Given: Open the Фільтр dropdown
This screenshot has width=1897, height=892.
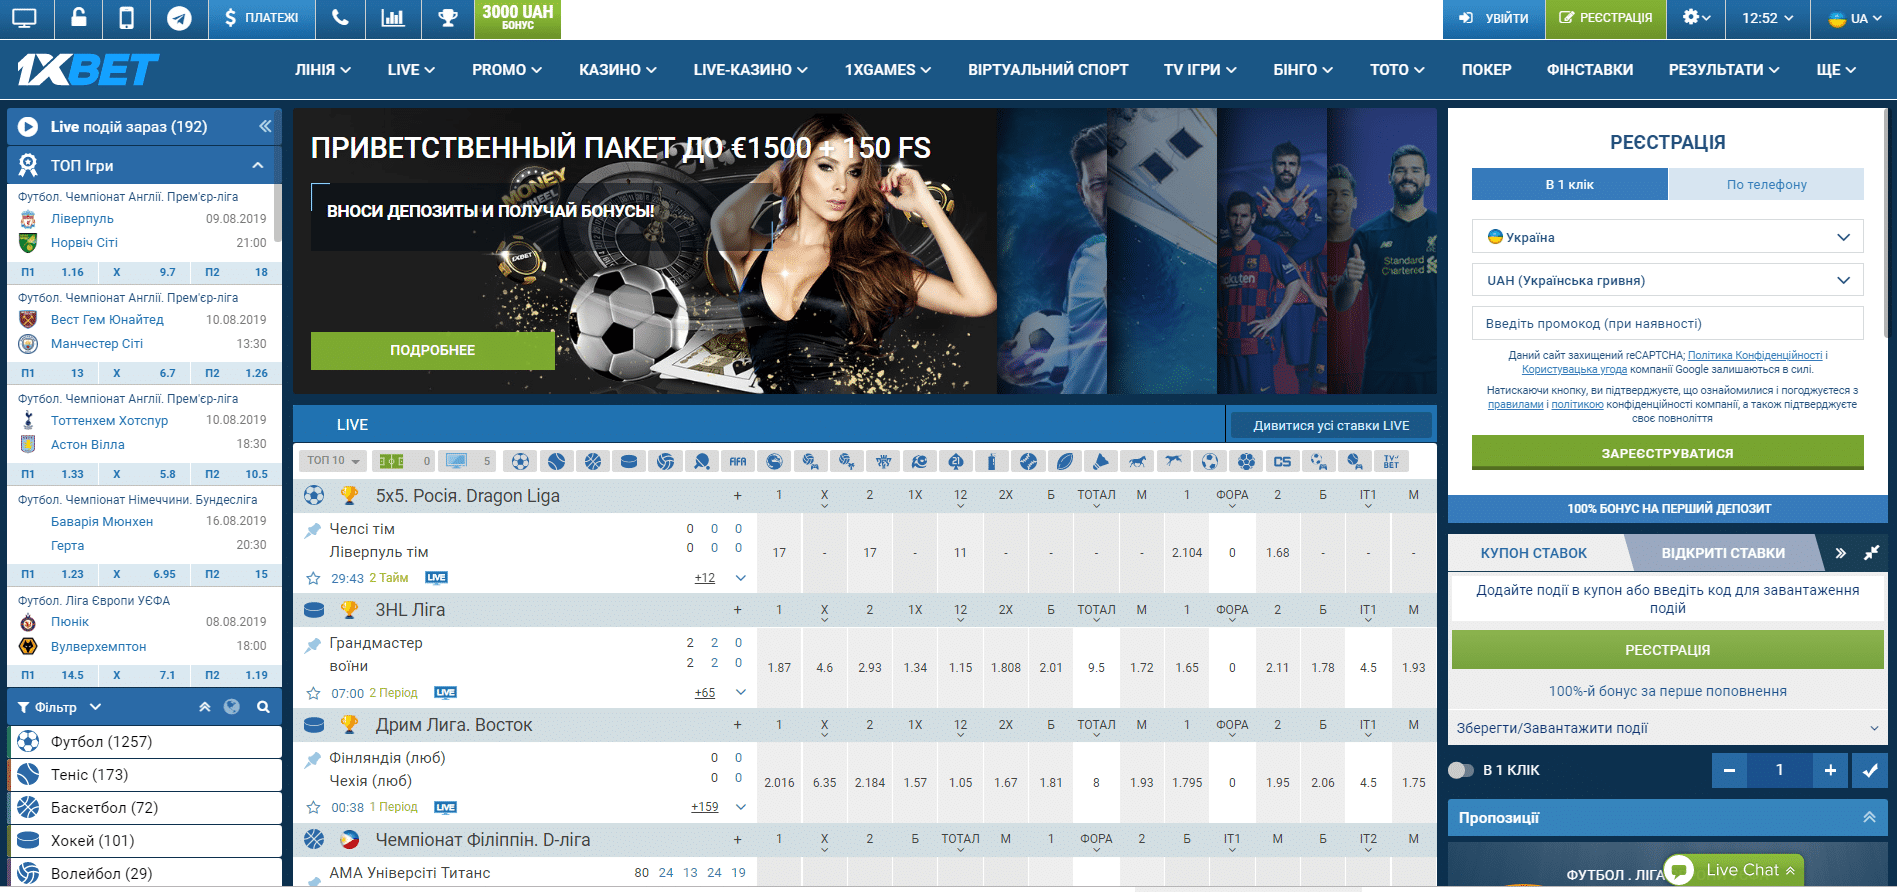Looking at the screenshot, I should click(x=60, y=707).
